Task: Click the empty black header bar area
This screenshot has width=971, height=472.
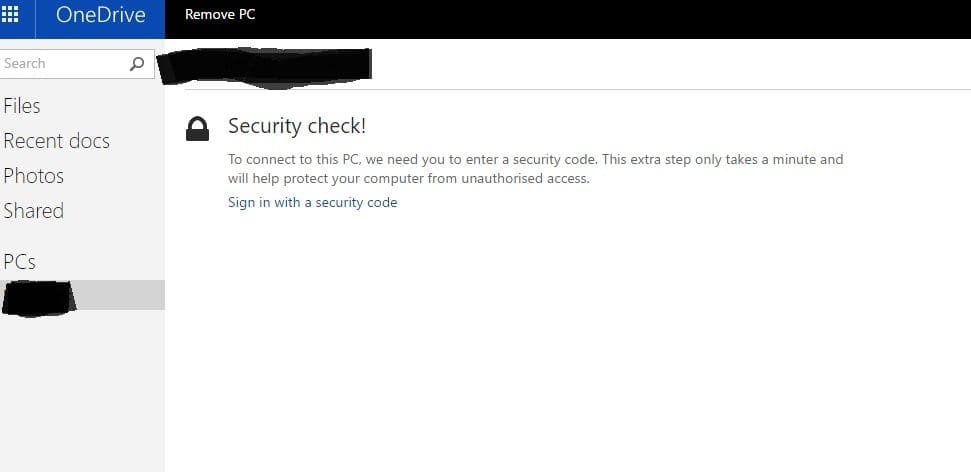Action: point(600,18)
